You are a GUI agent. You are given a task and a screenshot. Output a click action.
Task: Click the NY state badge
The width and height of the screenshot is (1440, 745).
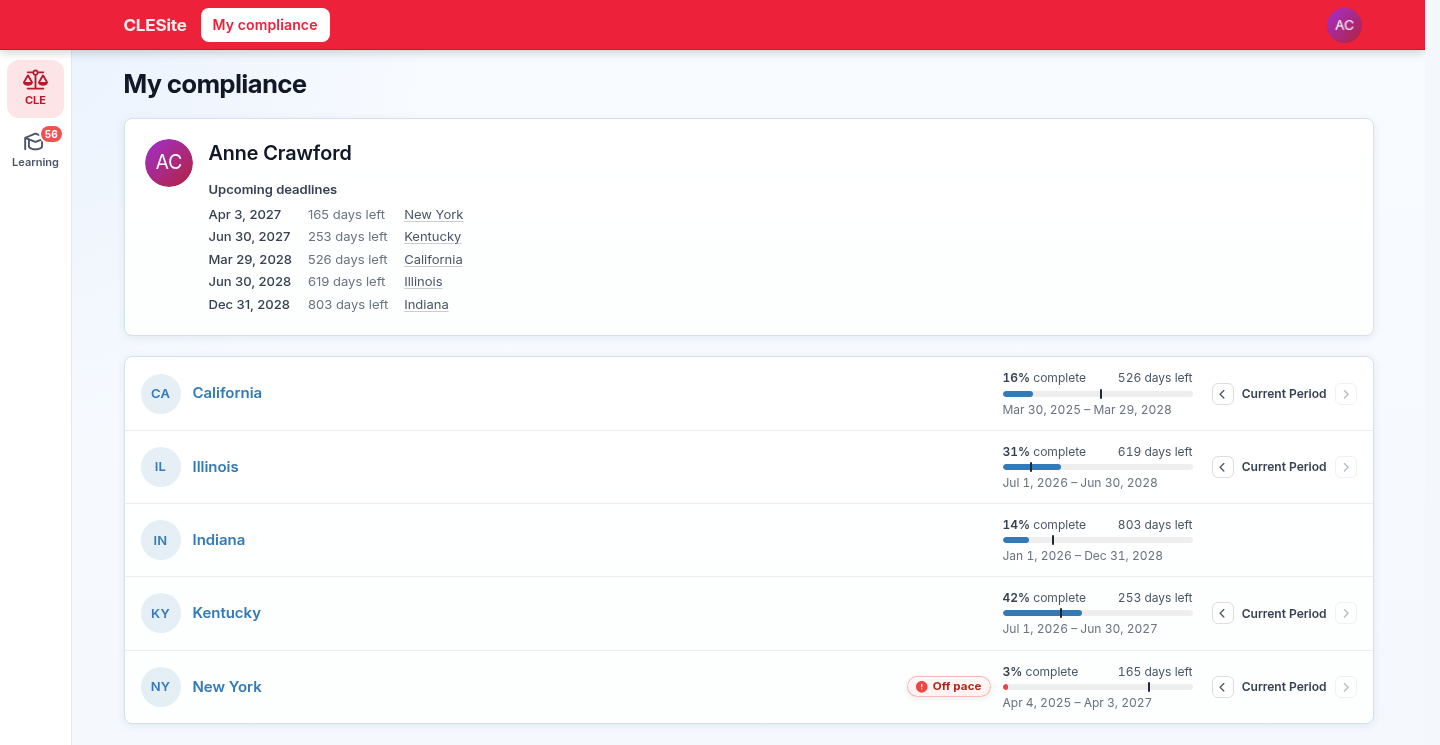[161, 687]
